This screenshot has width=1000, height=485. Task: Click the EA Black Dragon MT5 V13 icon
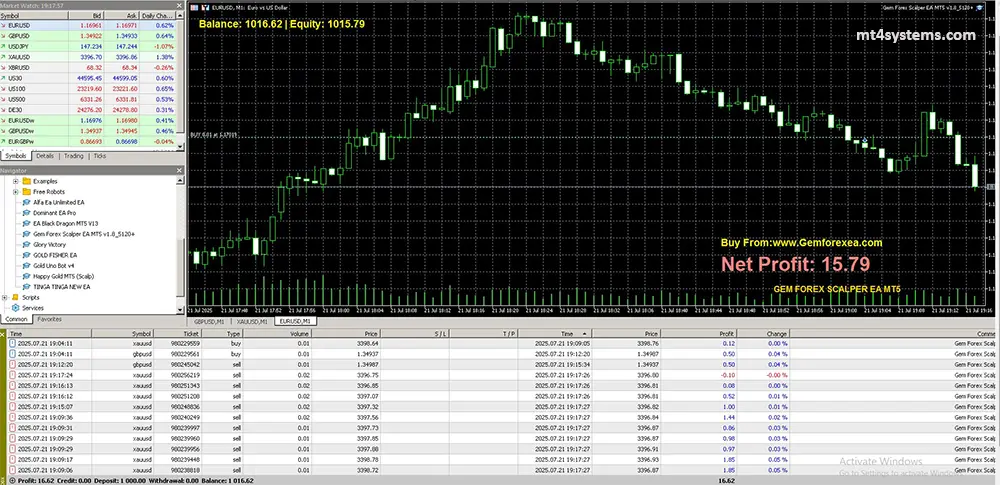tap(26, 223)
